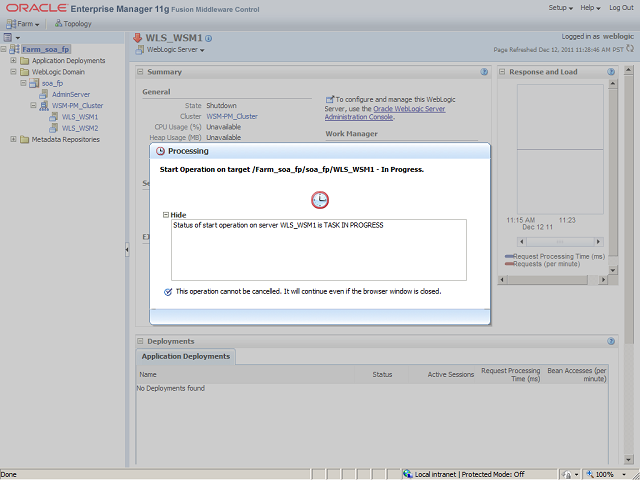This screenshot has width=640, height=480.
Task: Open the Deployments panel help icon
Action: click(625, 341)
